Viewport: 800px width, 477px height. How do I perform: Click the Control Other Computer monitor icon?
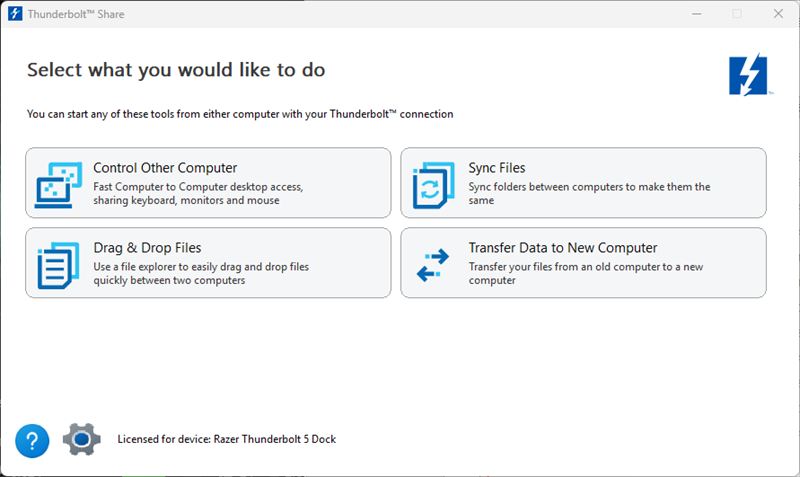[x=58, y=183]
